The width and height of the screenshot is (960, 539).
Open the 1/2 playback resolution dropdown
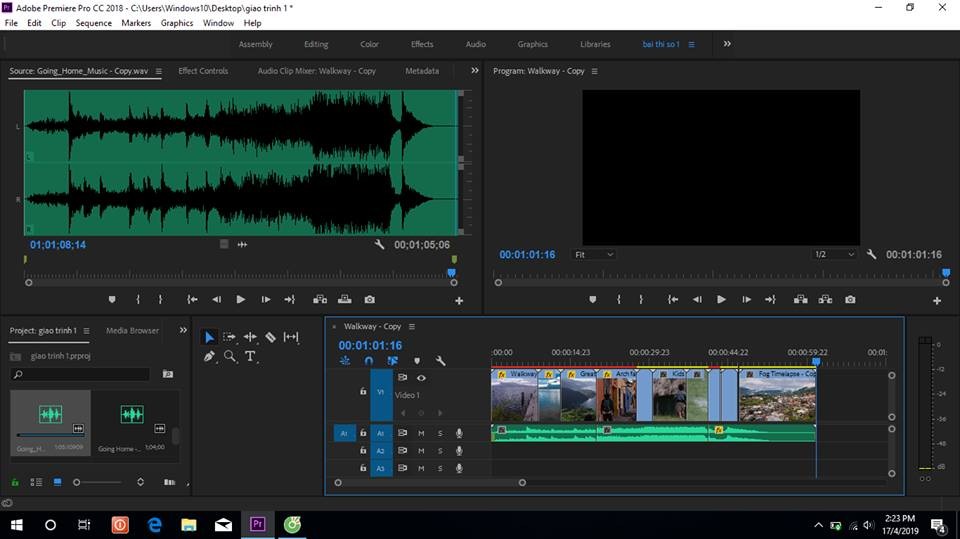point(834,254)
